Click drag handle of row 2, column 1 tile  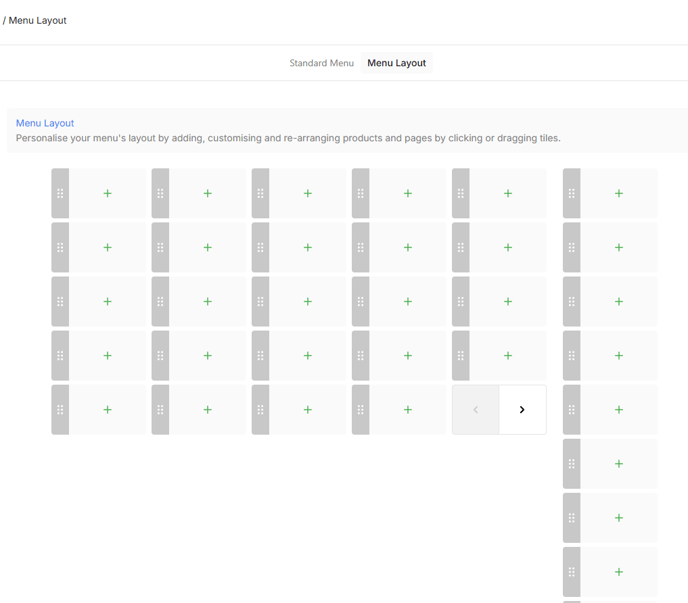(x=60, y=247)
